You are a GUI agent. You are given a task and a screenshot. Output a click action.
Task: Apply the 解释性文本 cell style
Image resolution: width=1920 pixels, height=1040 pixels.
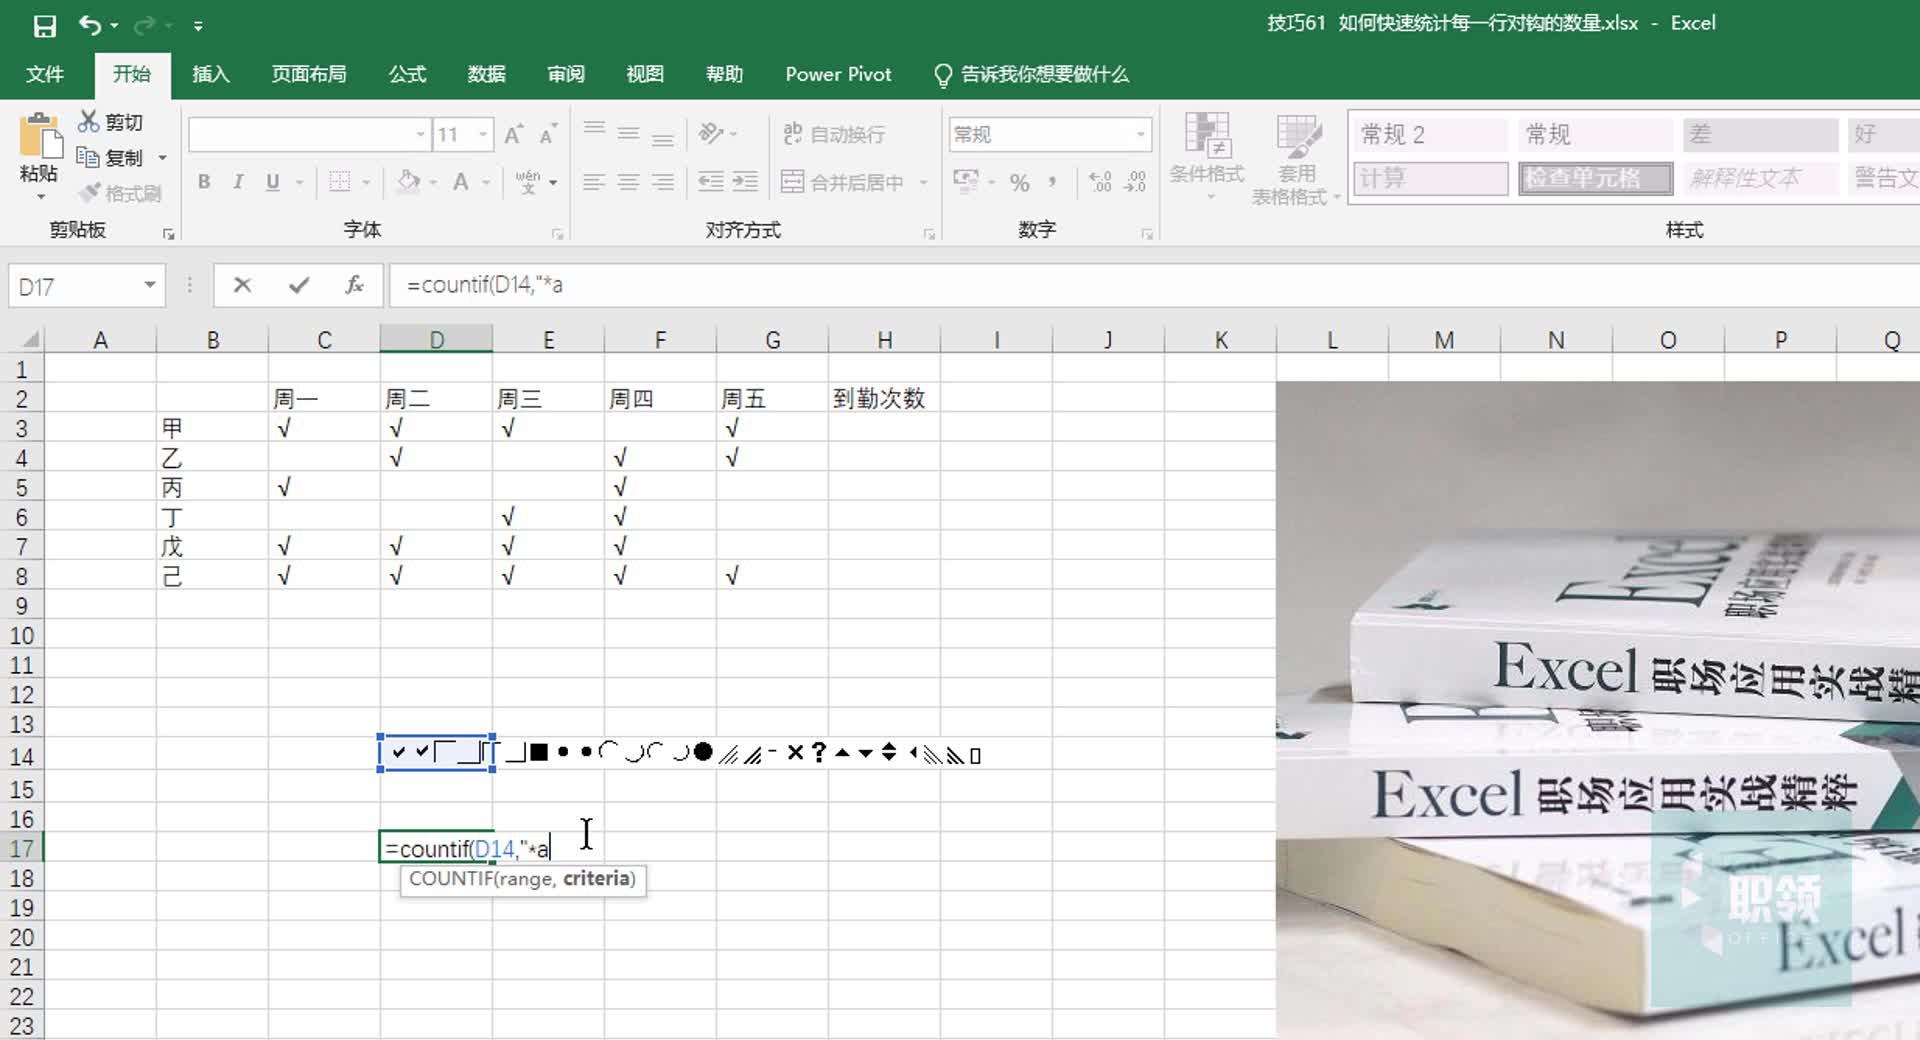pos(1760,179)
